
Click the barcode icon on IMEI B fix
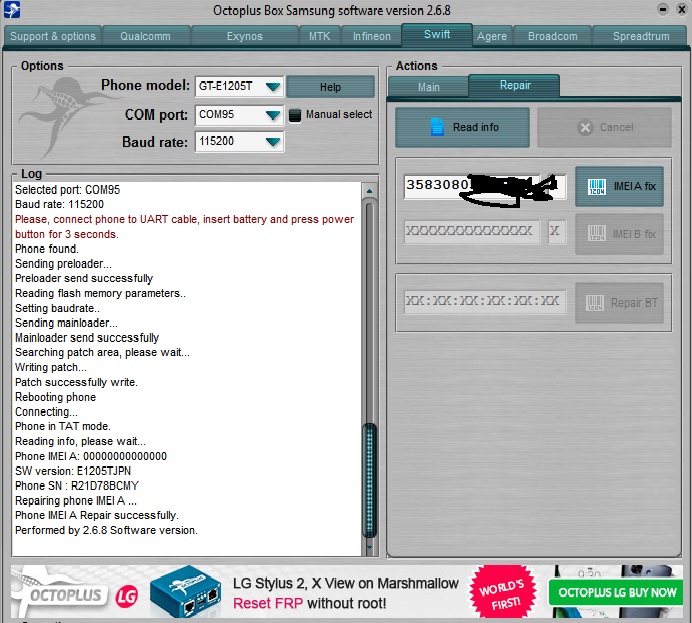[x=597, y=233]
